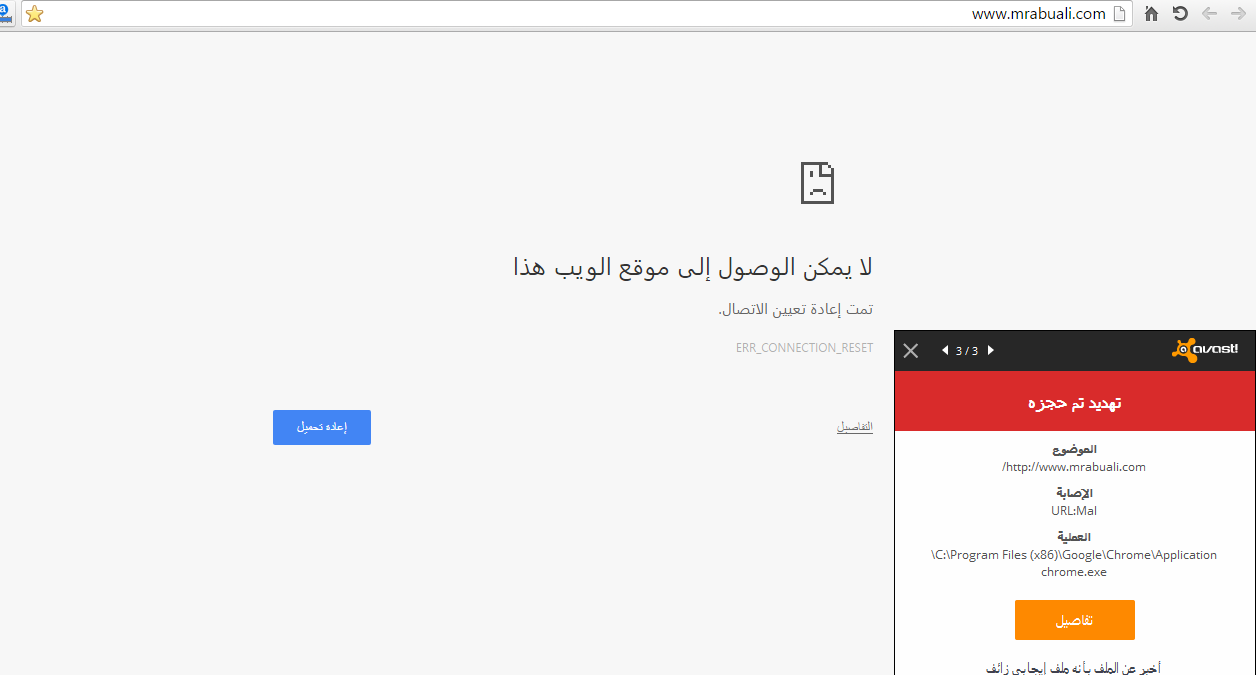Go back using the browser back arrow
1256x675 pixels.
tap(1209, 14)
